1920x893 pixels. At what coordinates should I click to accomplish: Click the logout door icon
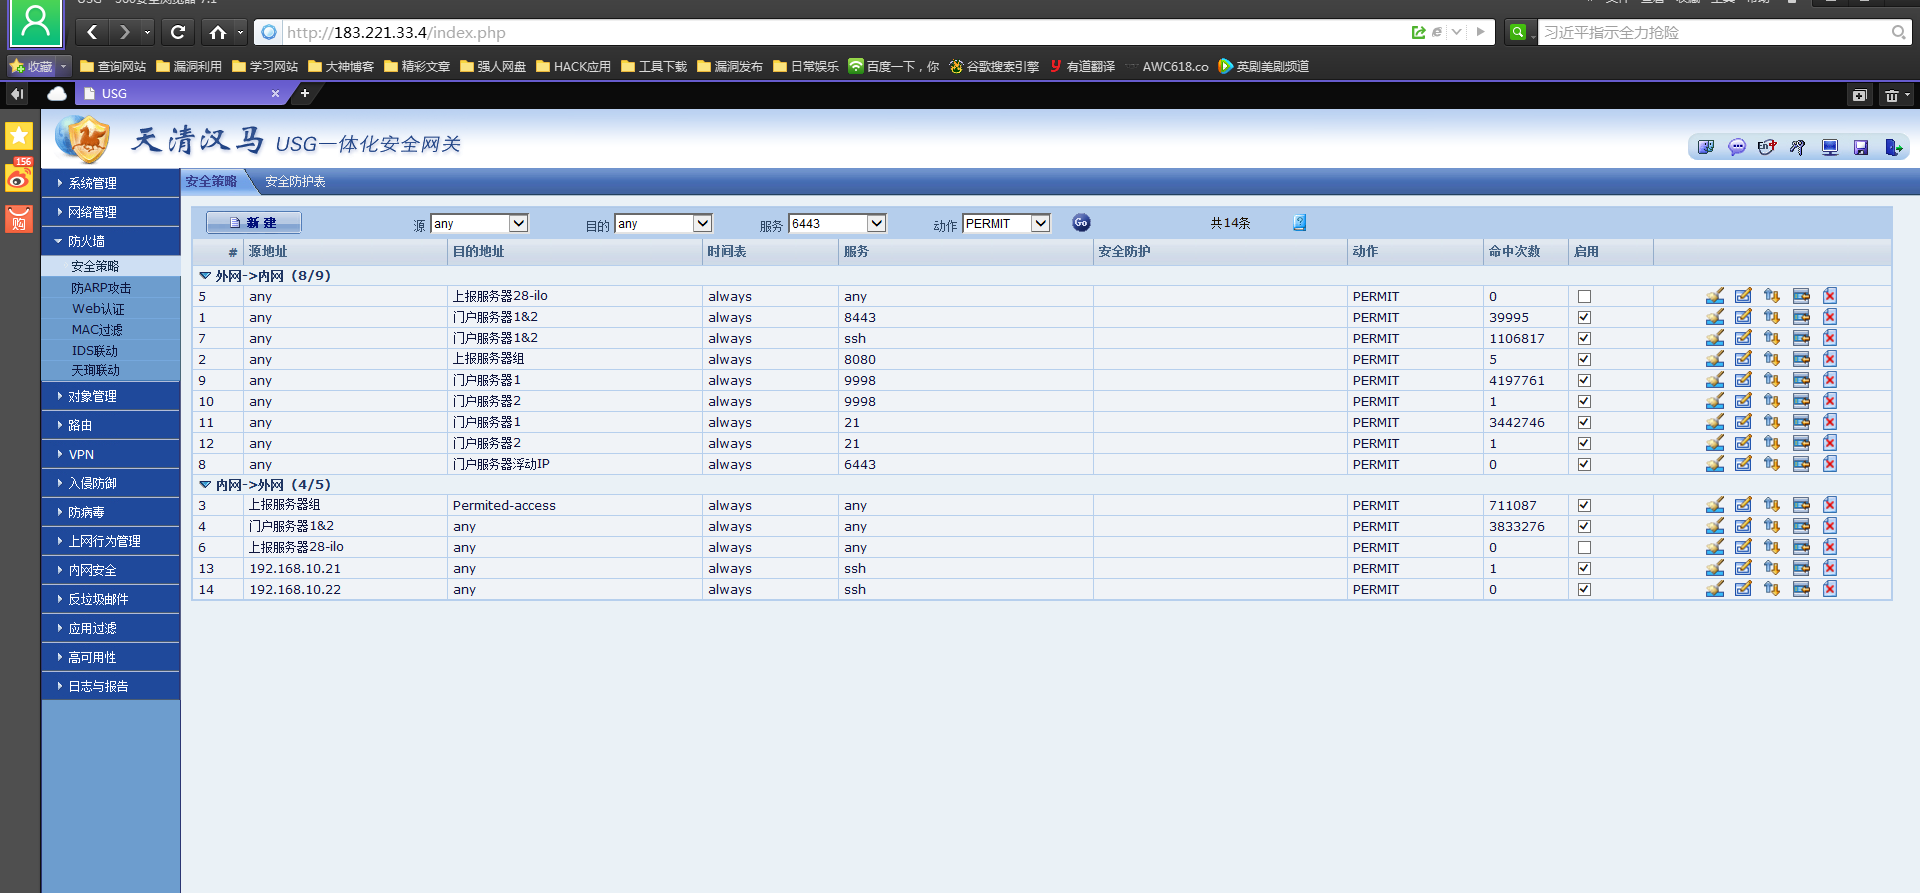[x=1894, y=147]
